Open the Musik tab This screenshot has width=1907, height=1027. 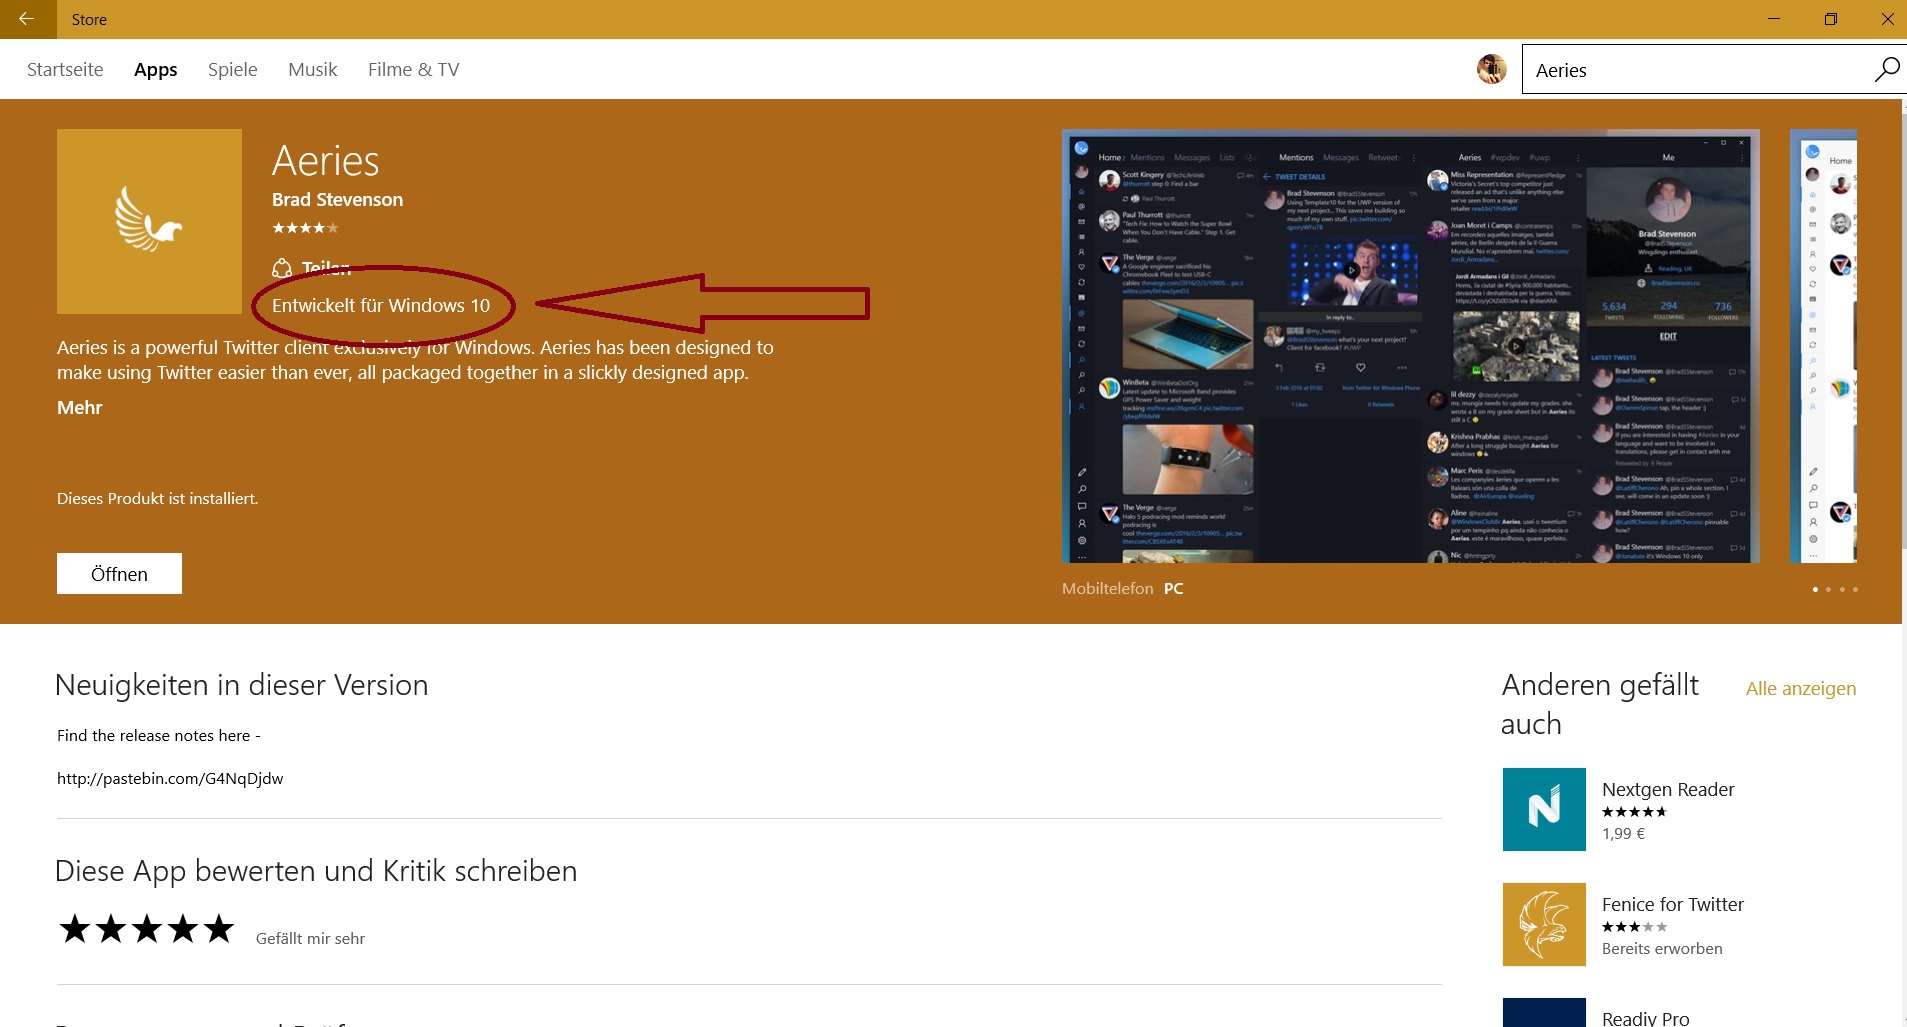[313, 70]
